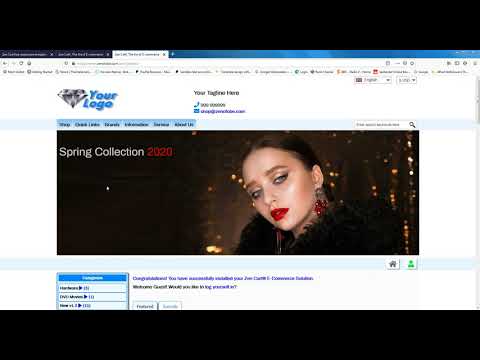This screenshot has width=480, height=360.
Task: Open the USD currency dropdown
Action: (x=407, y=80)
